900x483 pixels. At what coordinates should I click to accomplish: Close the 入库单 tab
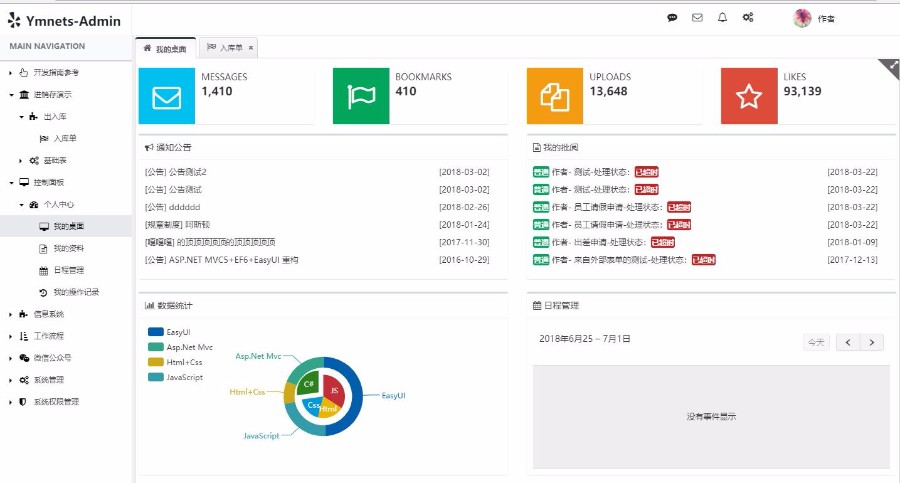point(251,48)
